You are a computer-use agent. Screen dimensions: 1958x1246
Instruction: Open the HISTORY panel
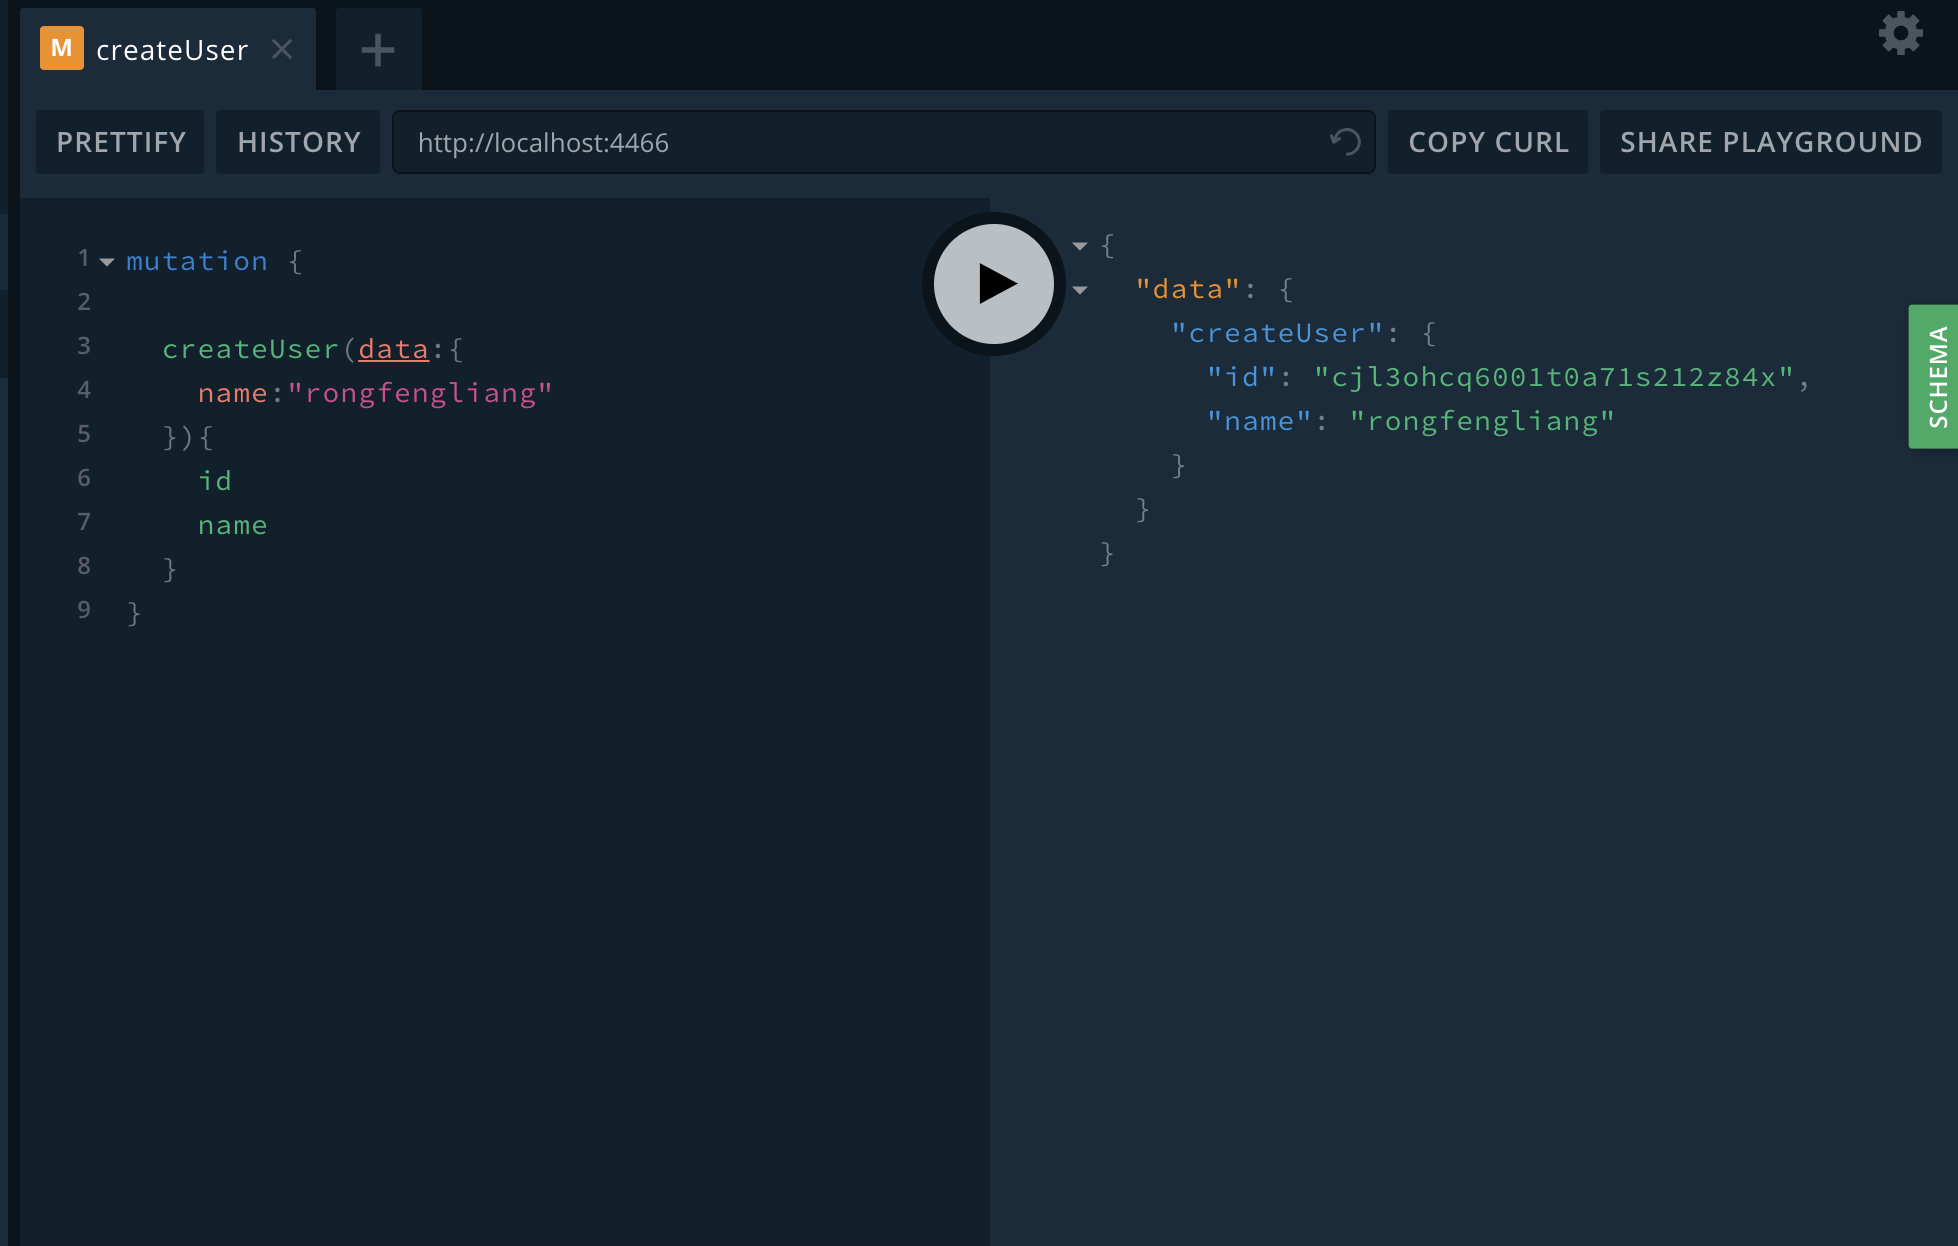[298, 141]
